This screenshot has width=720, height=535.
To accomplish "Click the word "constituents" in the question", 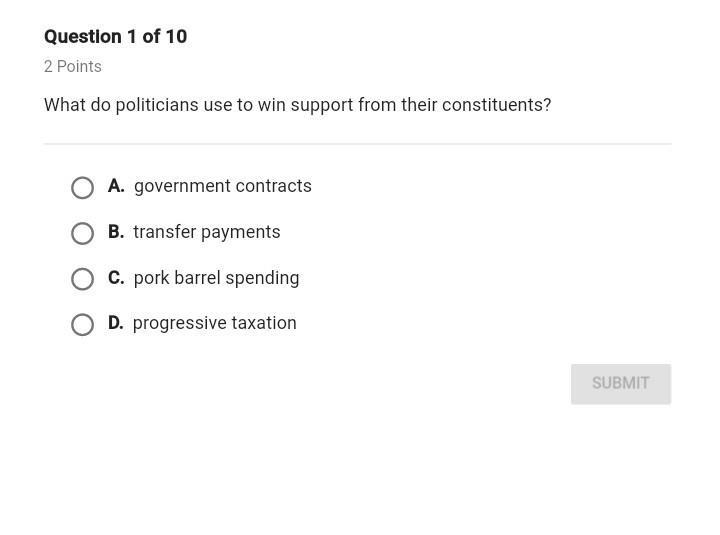I will 494,105.
